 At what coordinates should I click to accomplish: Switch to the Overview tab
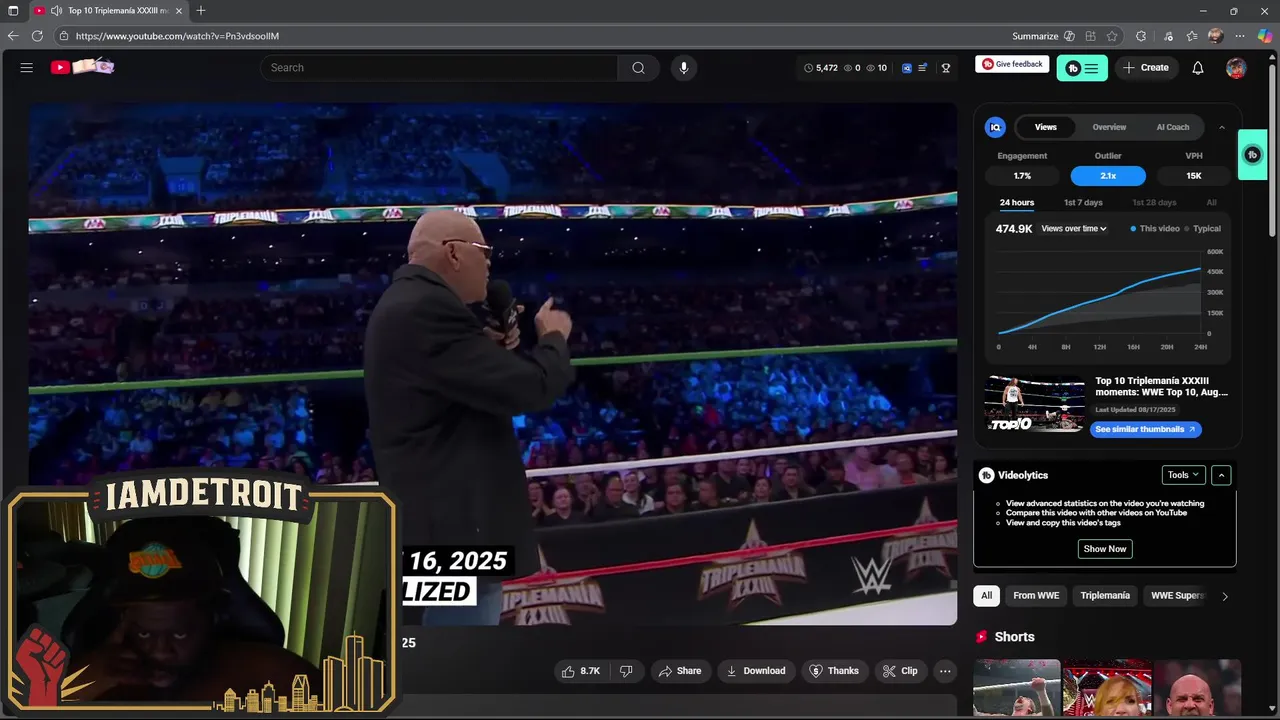(x=1109, y=127)
